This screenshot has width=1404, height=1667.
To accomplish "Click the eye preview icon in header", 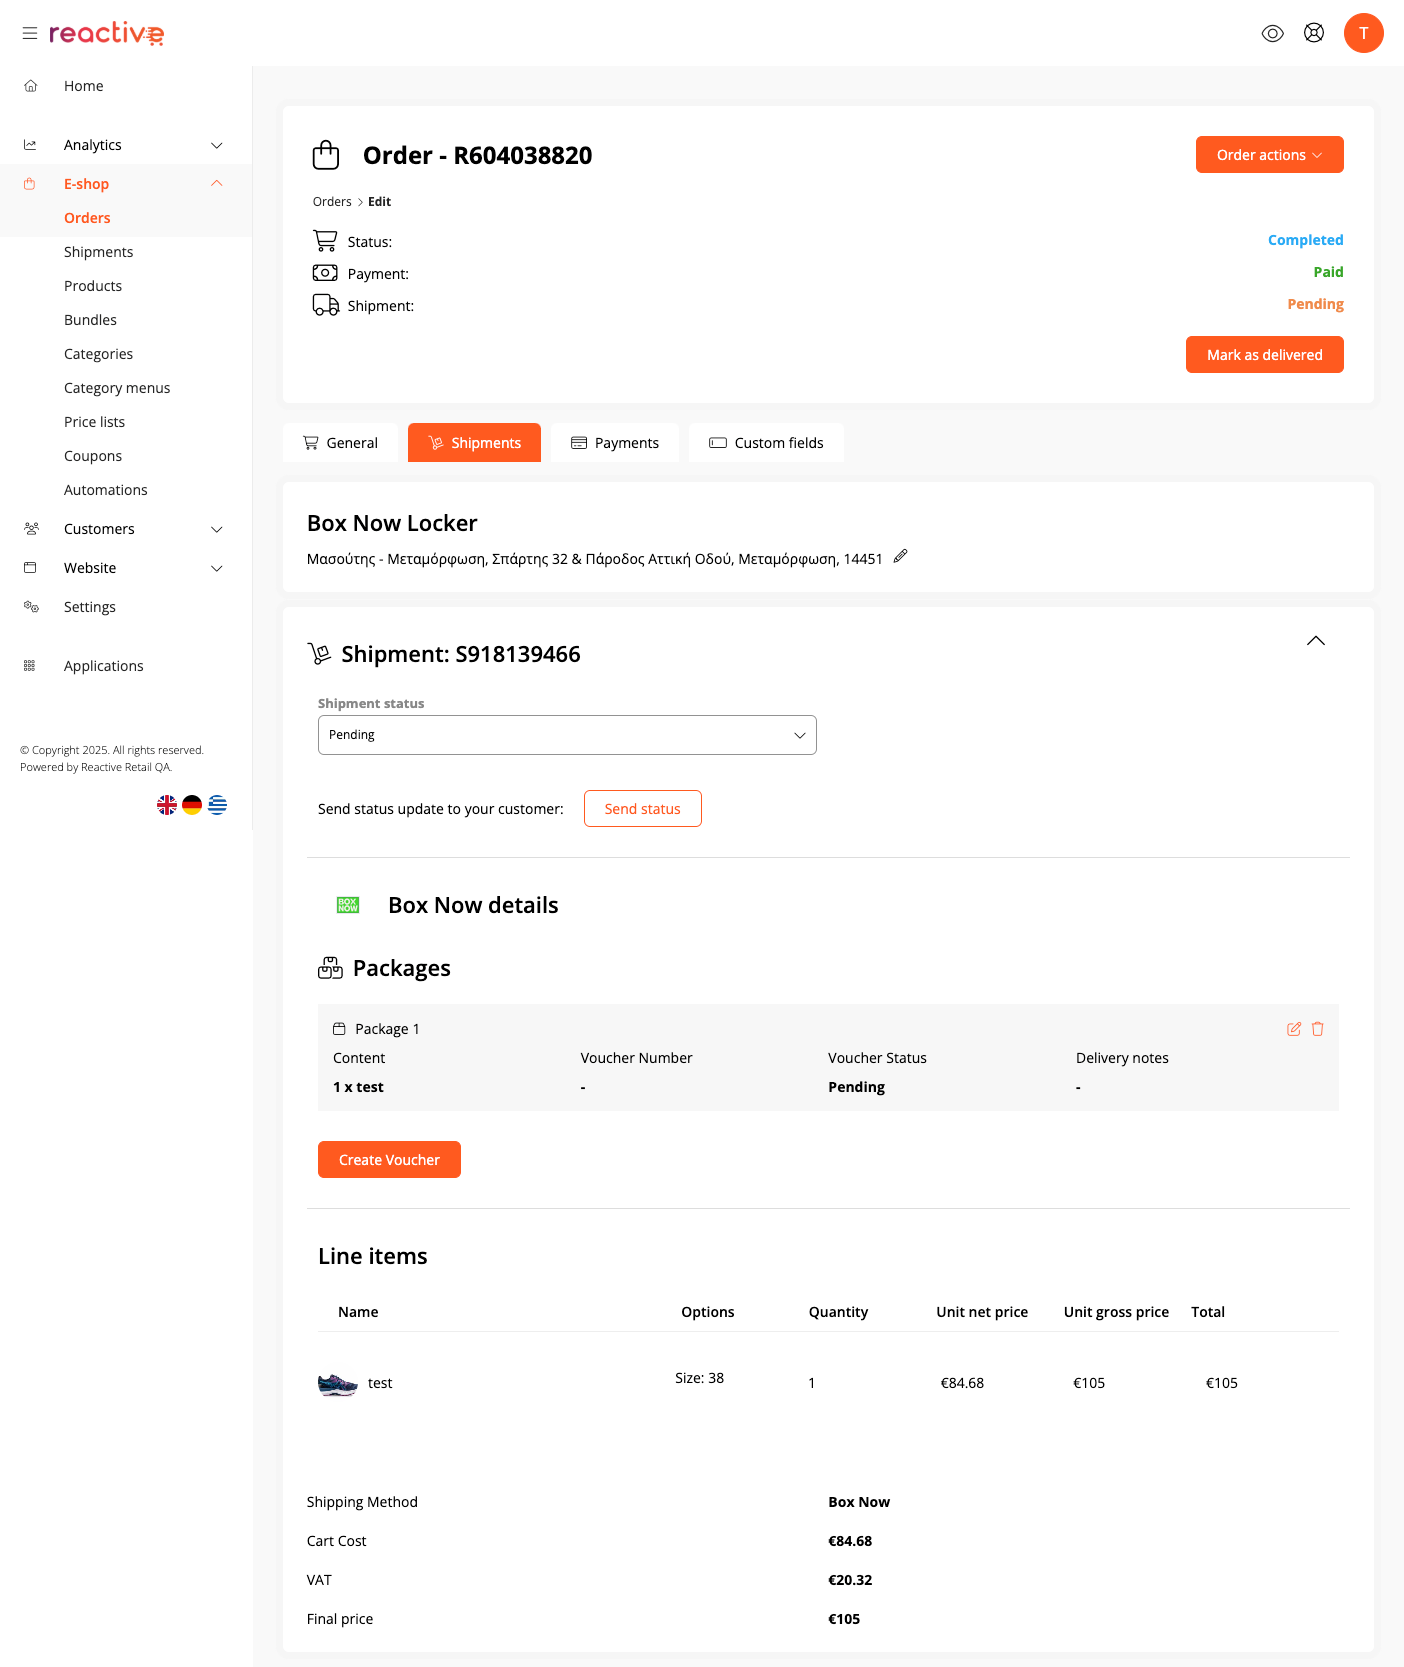I will point(1272,34).
